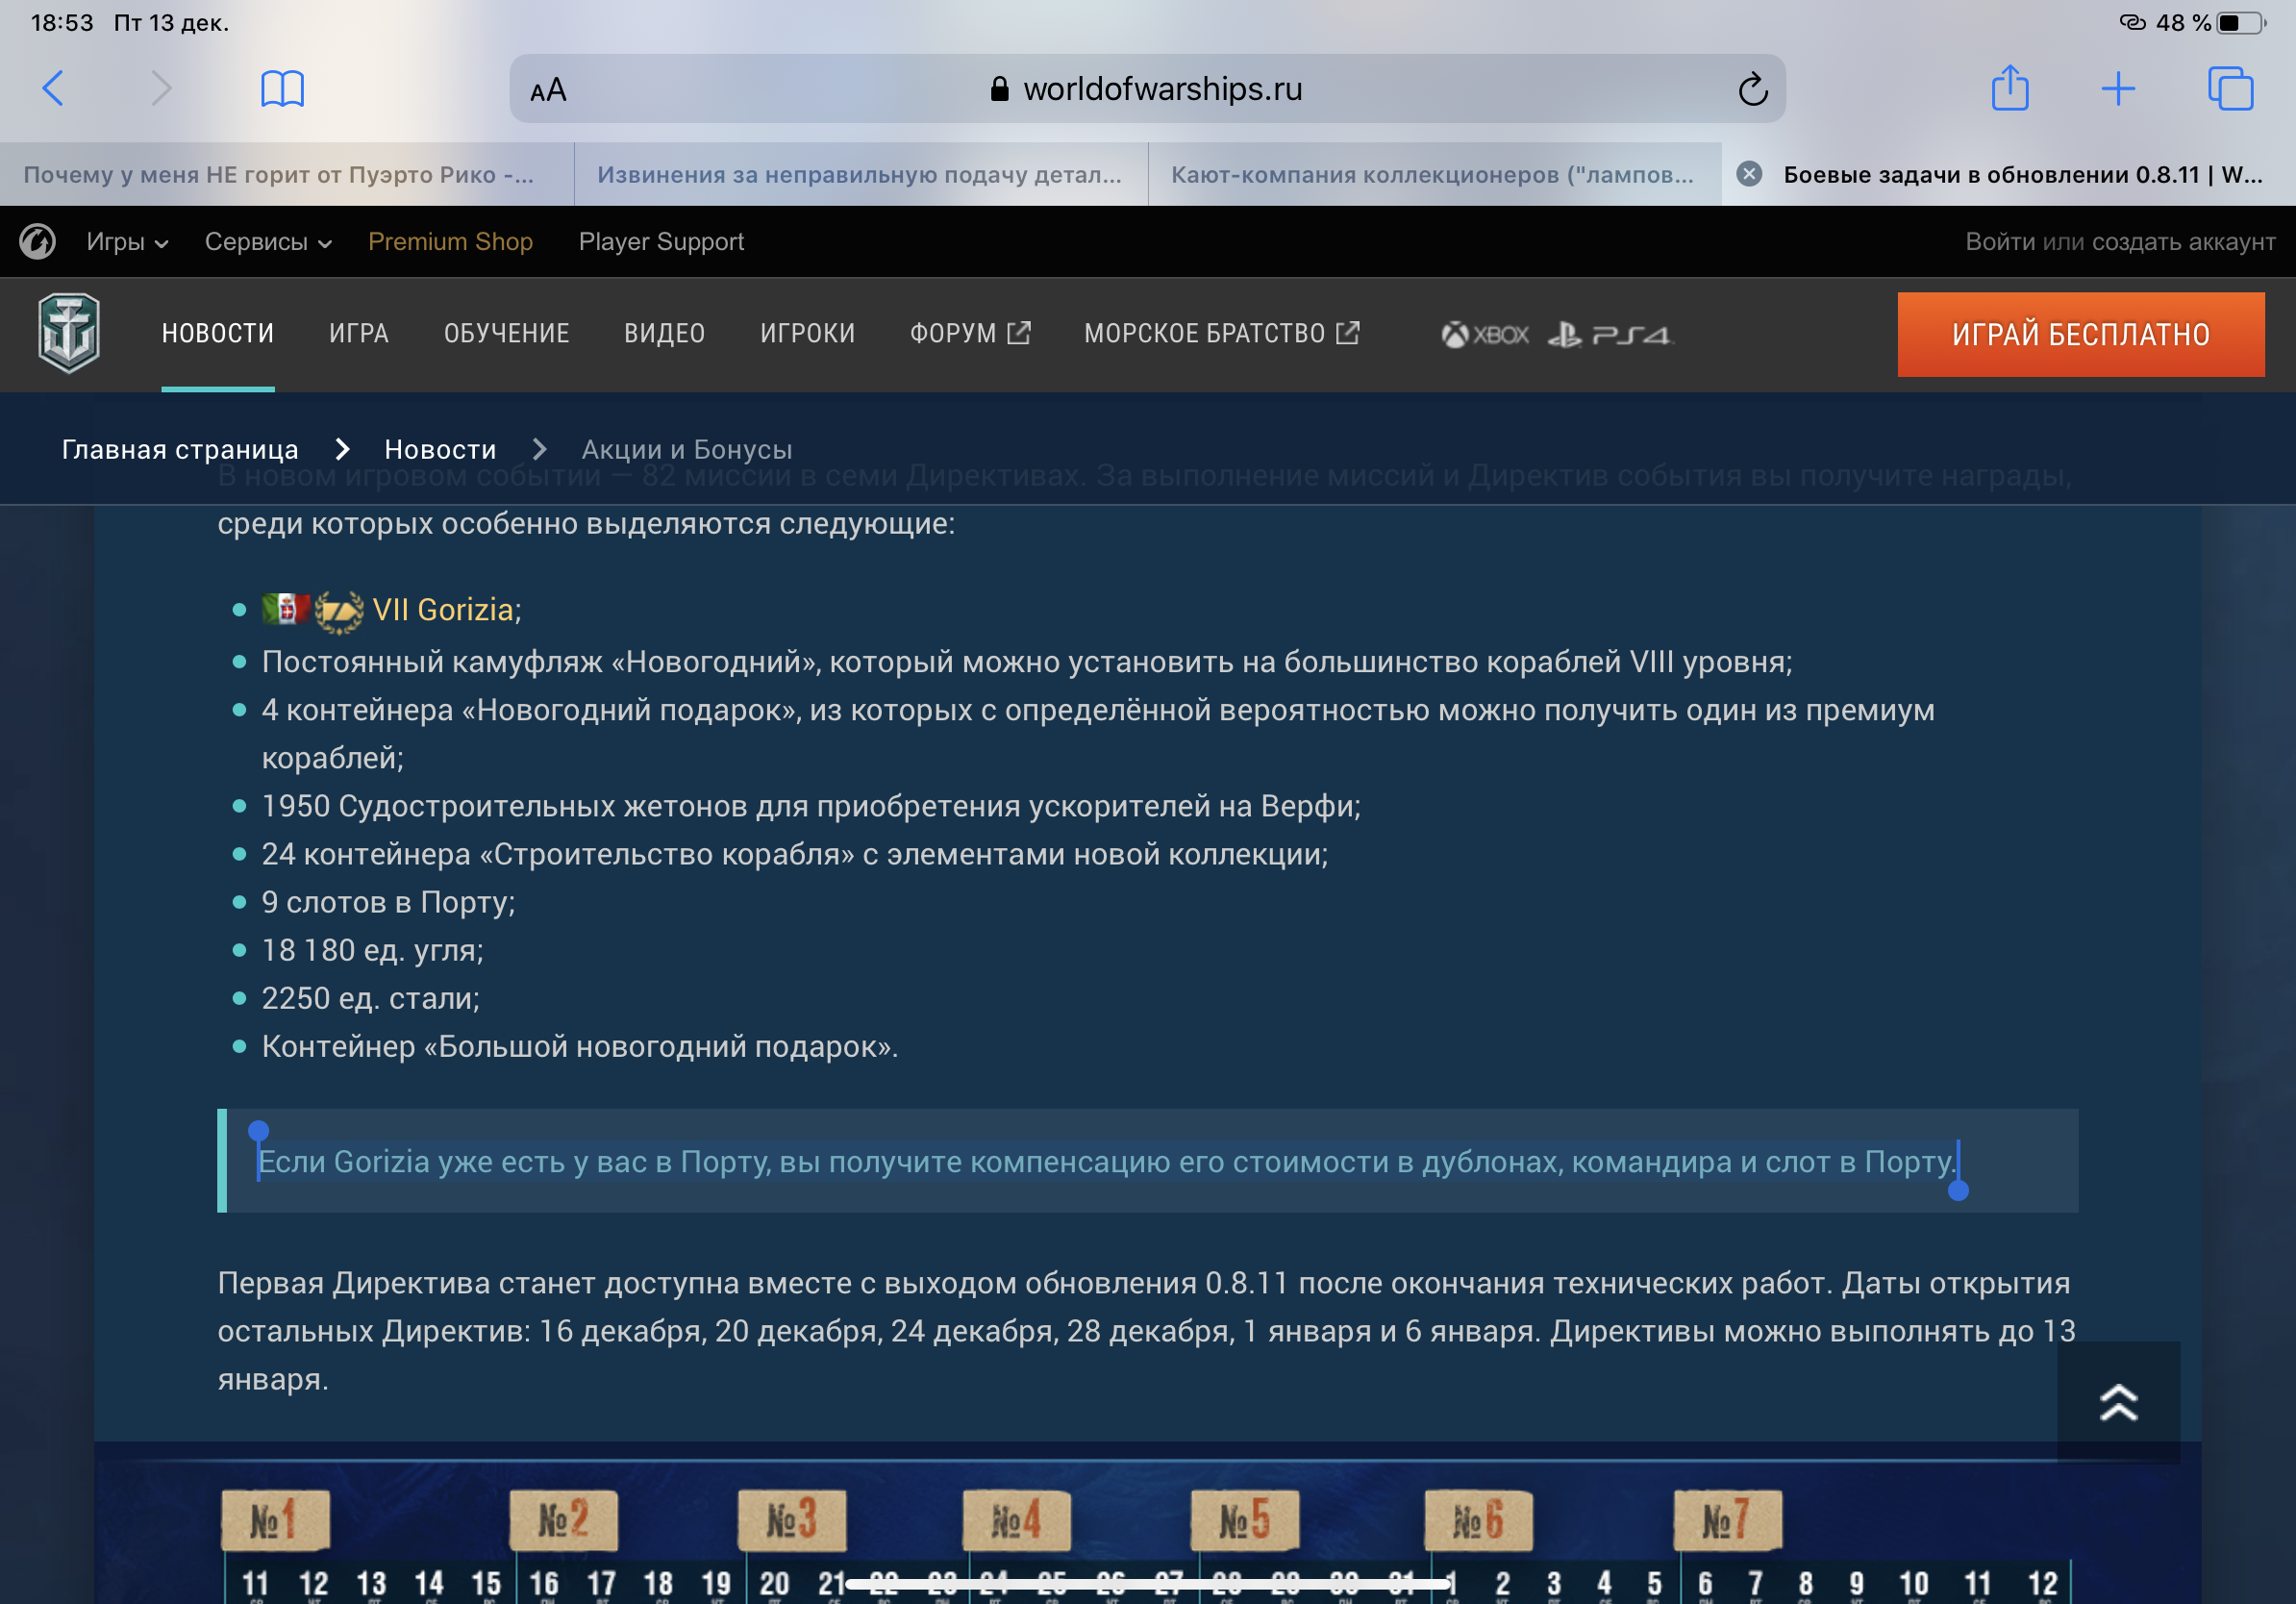The width and height of the screenshot is (2296, 1604).
Task: Tap the scroll-to-top double chevron button
Action: (x=2118, y=1402)
